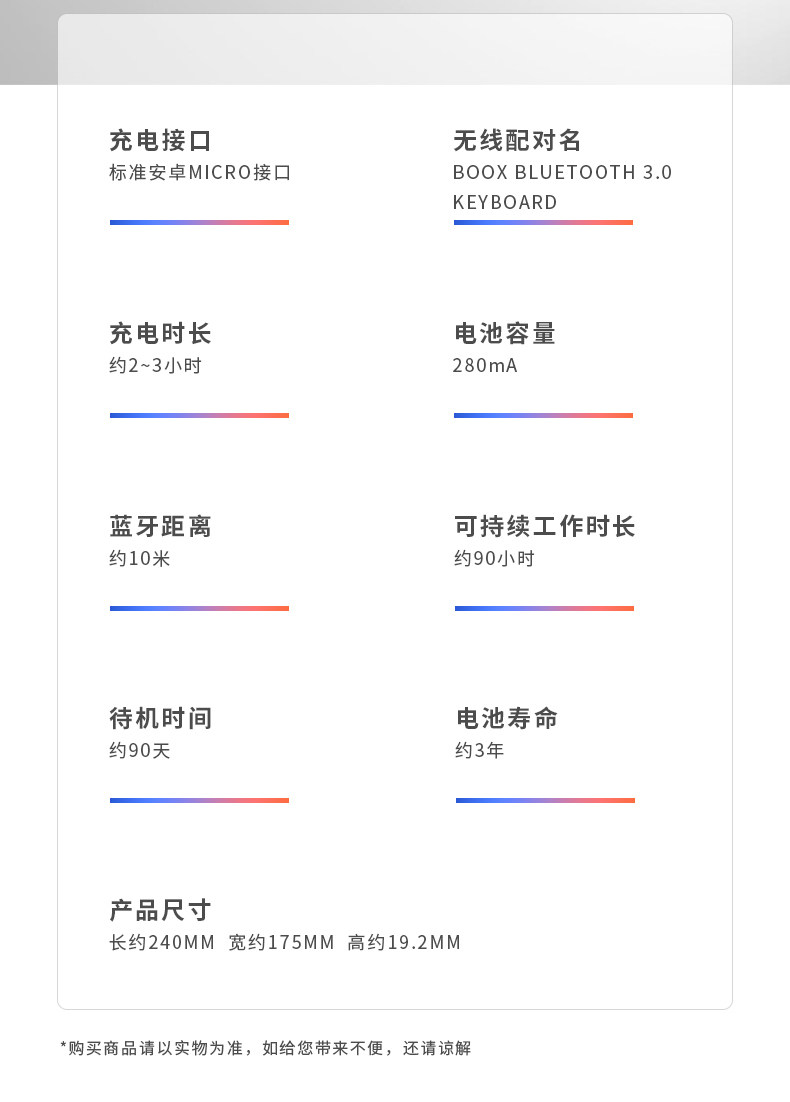Select the 标准安卓MICRO接口 text

pos(200,172)
